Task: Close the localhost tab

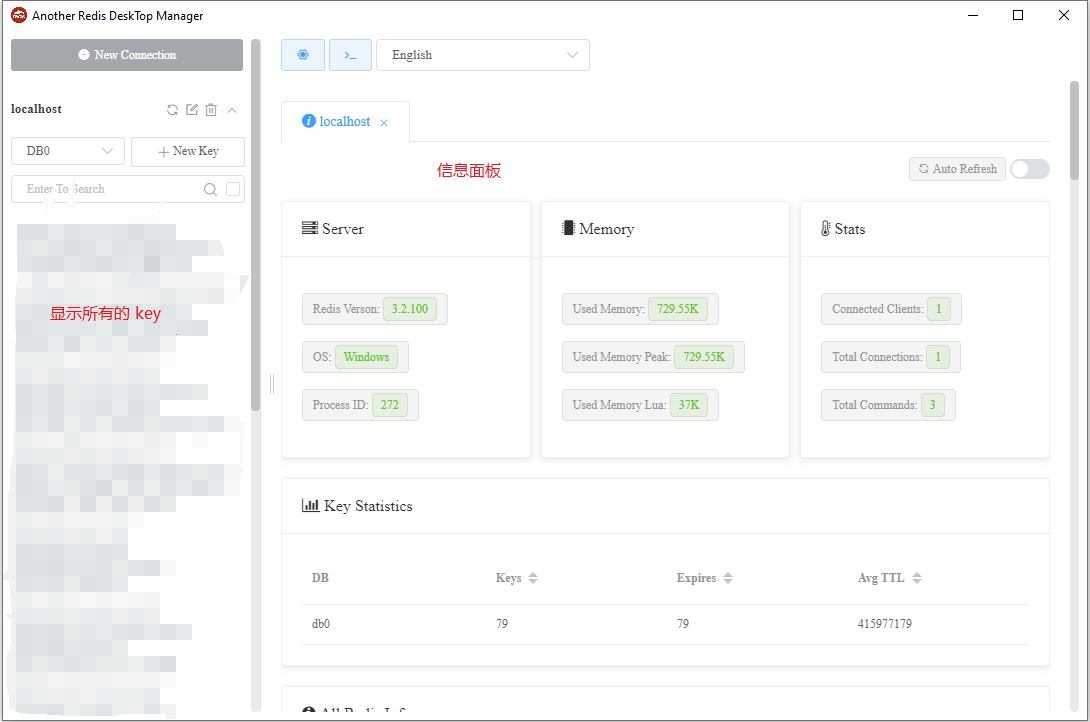Action: click(x=384, y=123)
